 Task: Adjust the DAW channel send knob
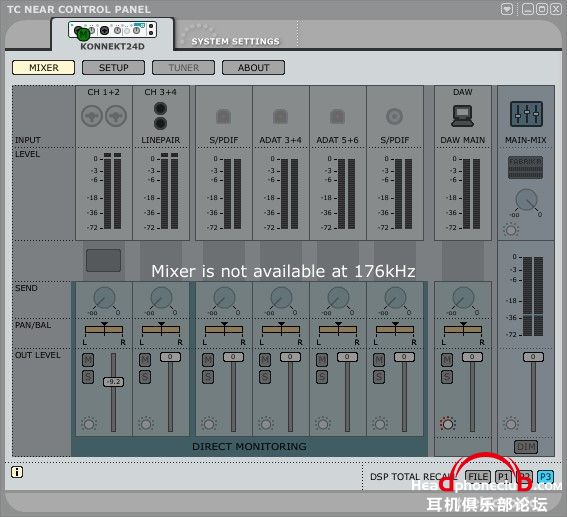463,298
